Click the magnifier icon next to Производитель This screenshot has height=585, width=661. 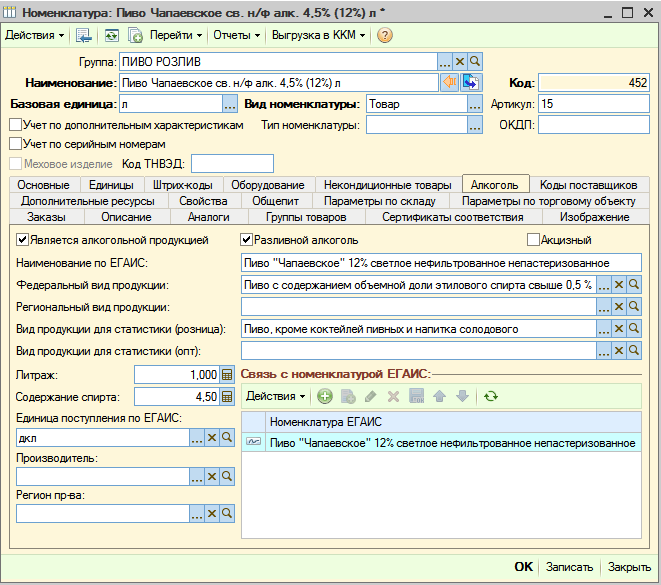point(227,476)
